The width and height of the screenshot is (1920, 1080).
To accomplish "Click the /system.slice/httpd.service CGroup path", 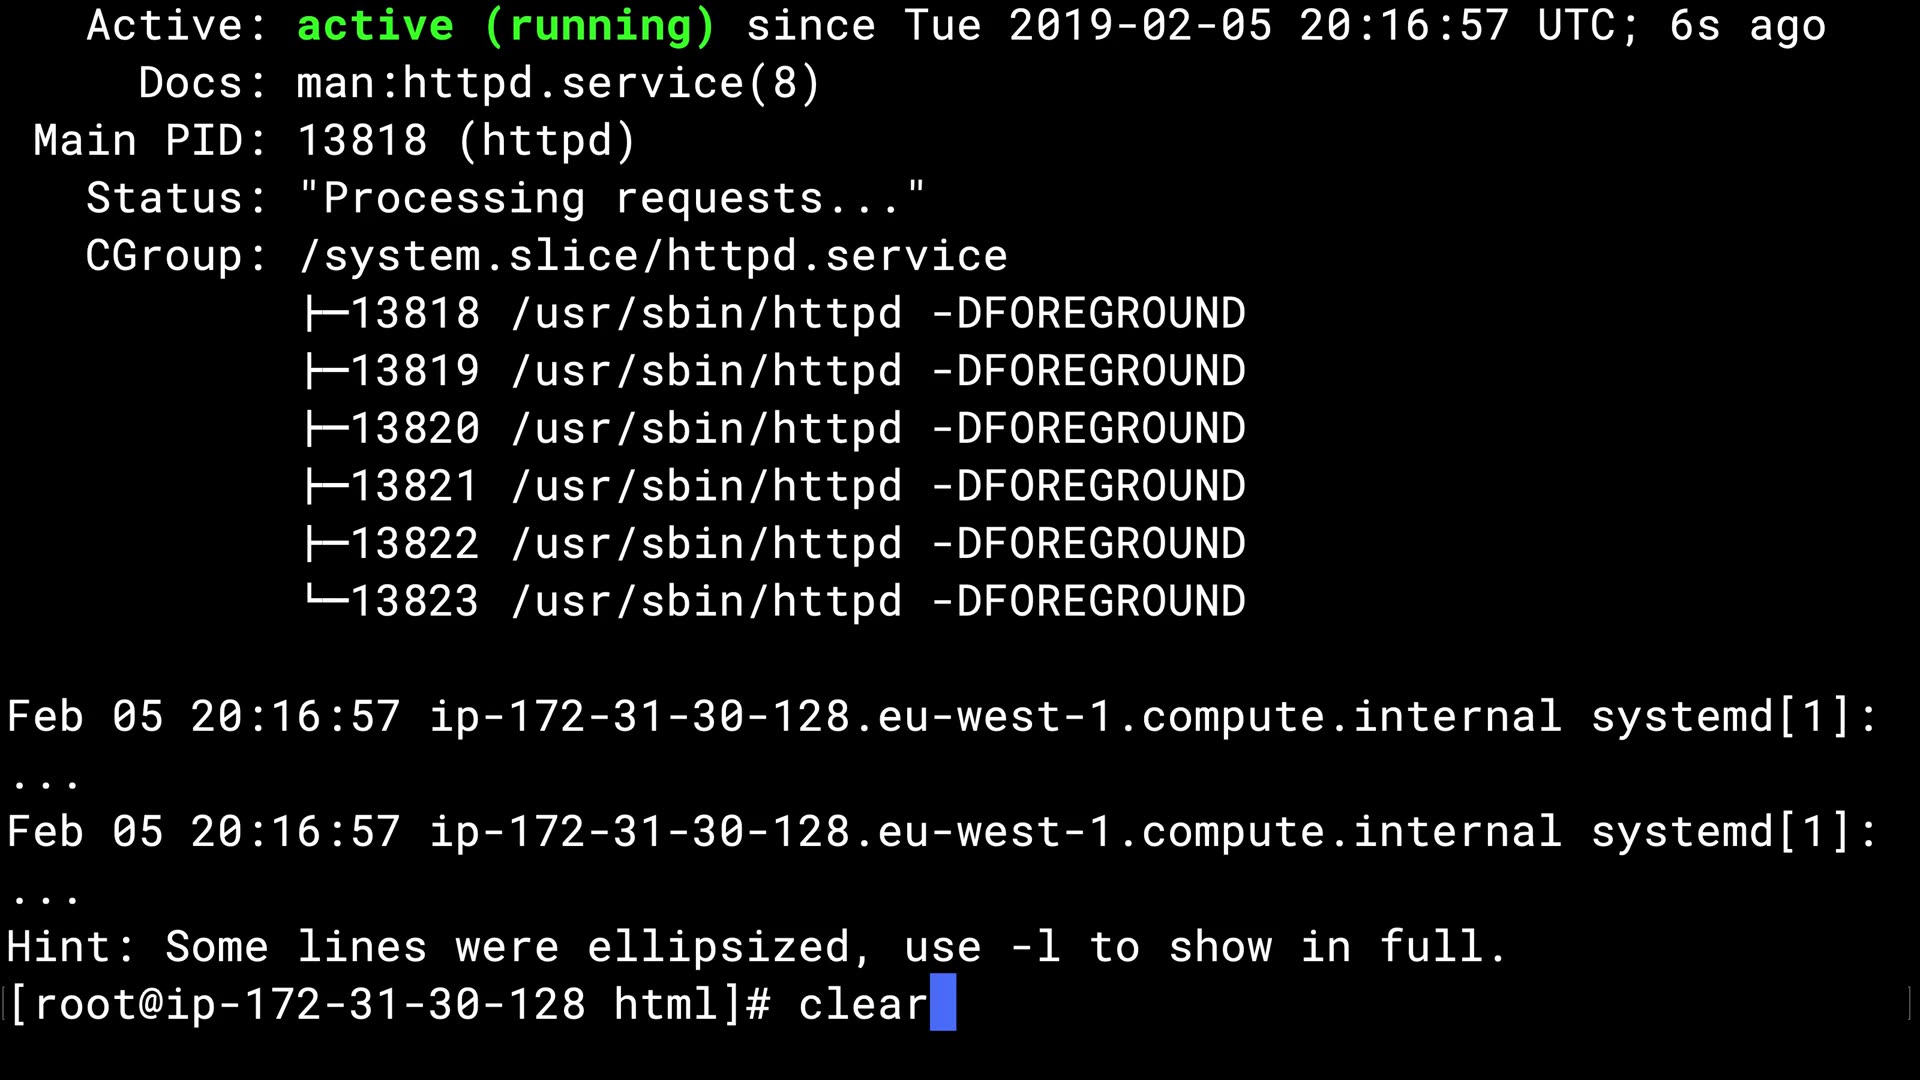I will (653, 257).
